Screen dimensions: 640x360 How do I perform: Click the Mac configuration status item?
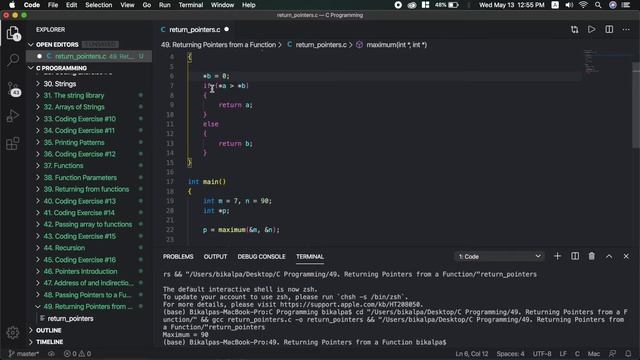pos(593,353)
